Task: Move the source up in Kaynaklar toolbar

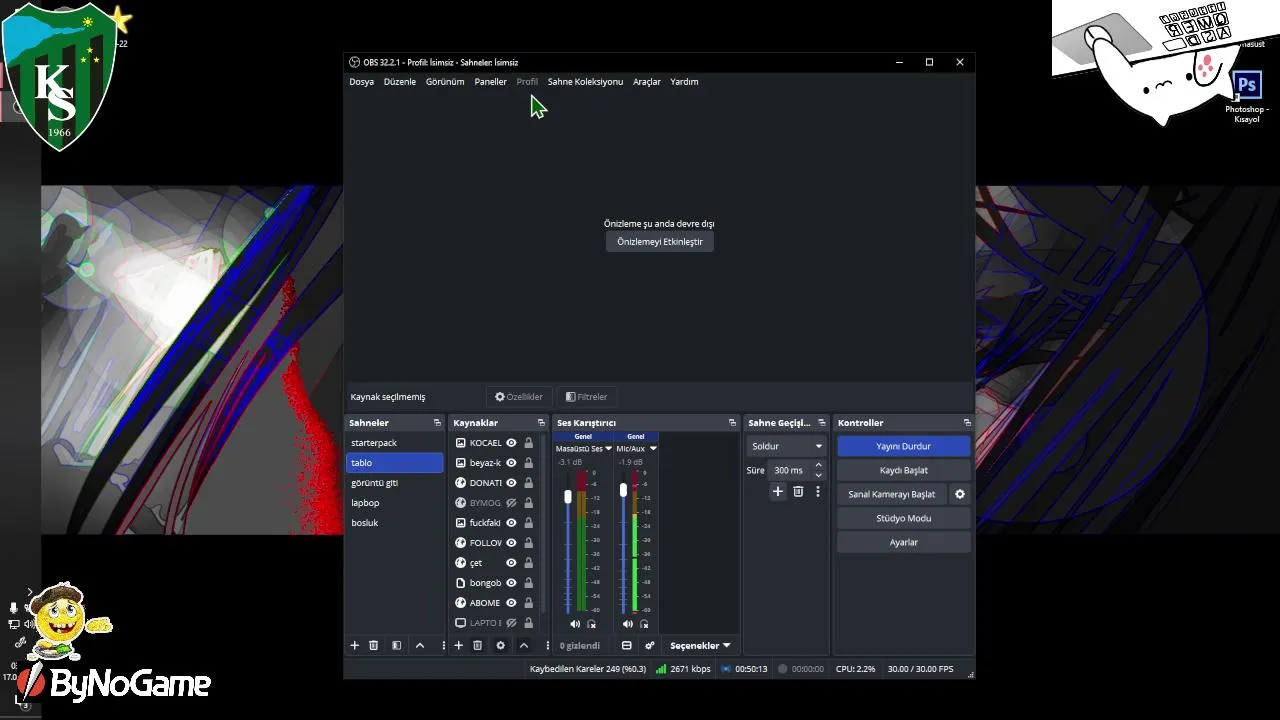Action: pyautogui.click(x=523, y=646)
